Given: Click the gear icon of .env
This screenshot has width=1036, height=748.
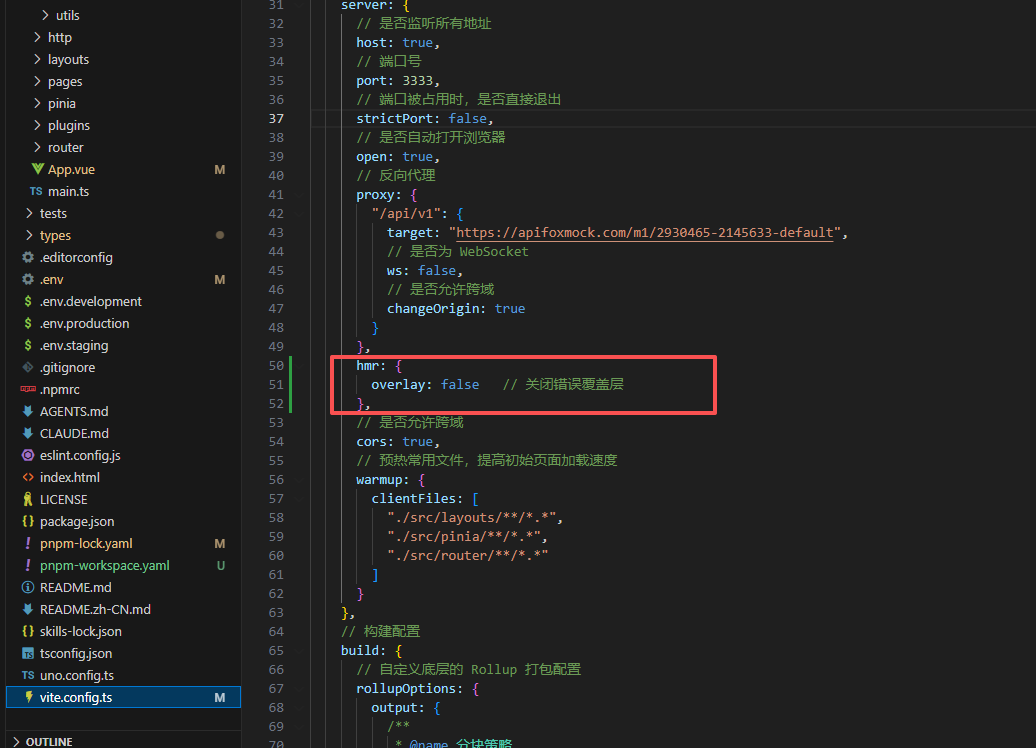Looking at the screenshot, I should (28, 279).
